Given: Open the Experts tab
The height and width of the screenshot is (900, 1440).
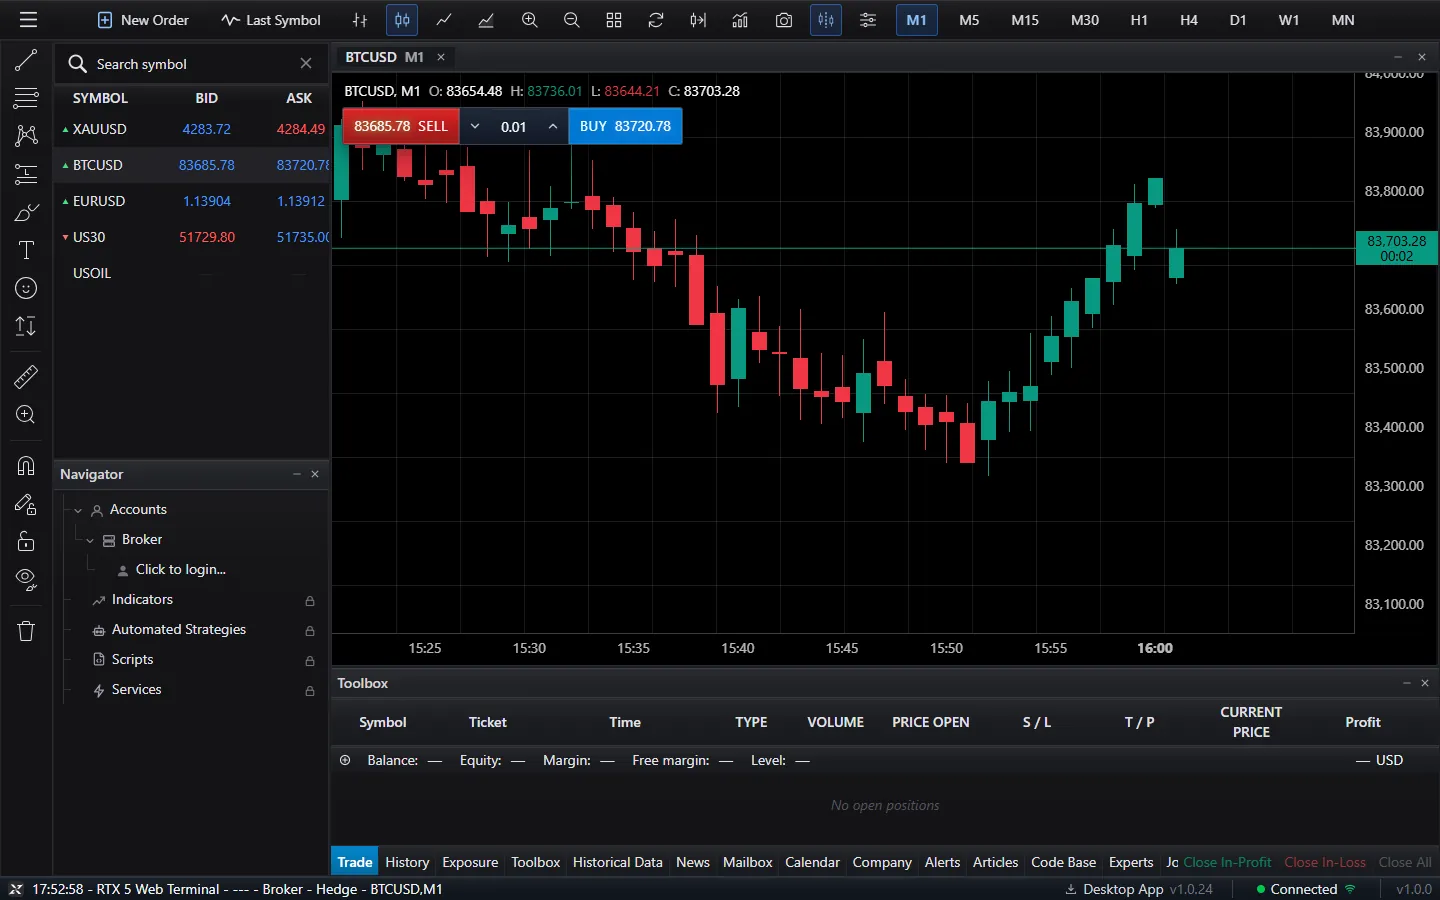Looking at the screenshot, I should 1131,862.
